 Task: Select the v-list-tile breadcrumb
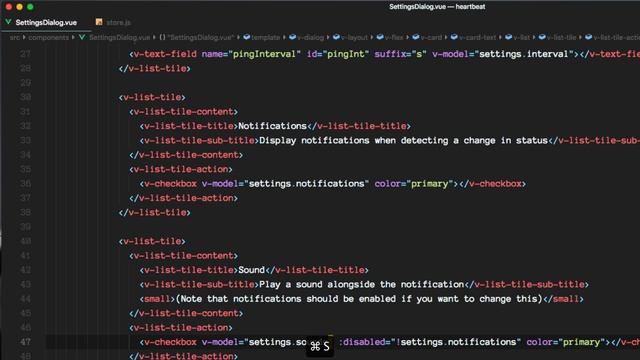click(x=562, y=38)
